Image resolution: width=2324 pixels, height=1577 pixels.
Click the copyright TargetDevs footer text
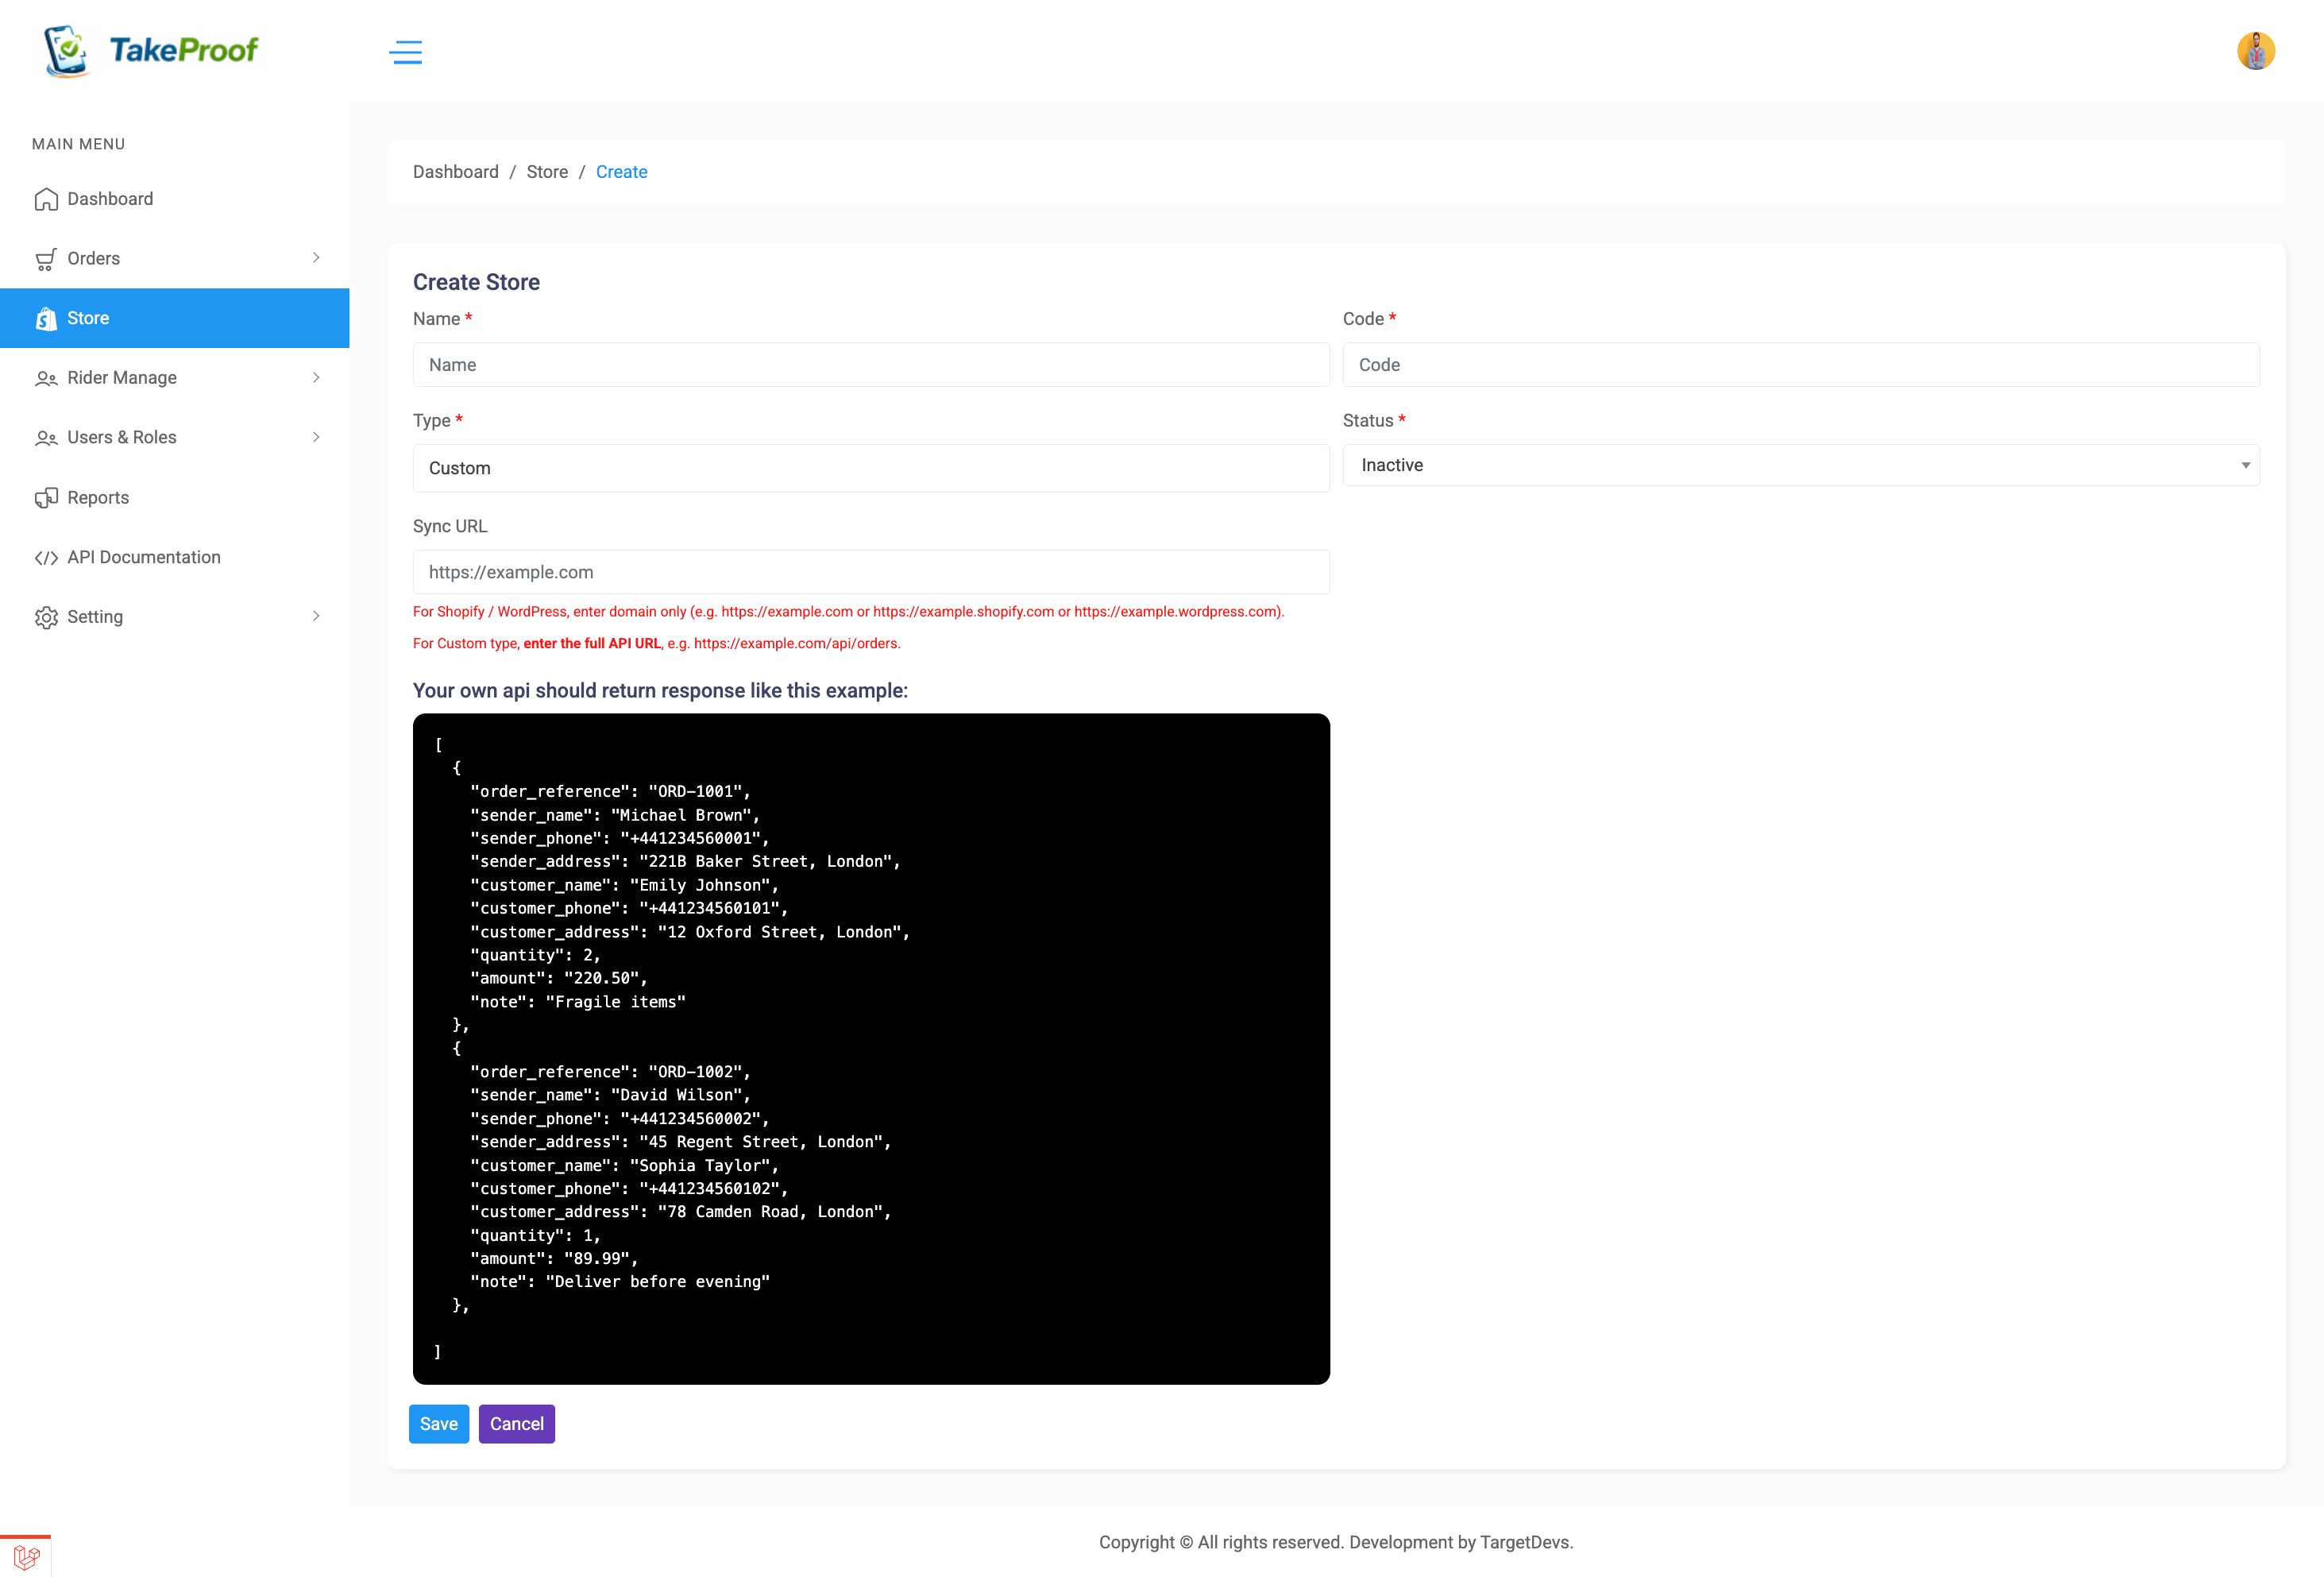tap(1335, 1542)
